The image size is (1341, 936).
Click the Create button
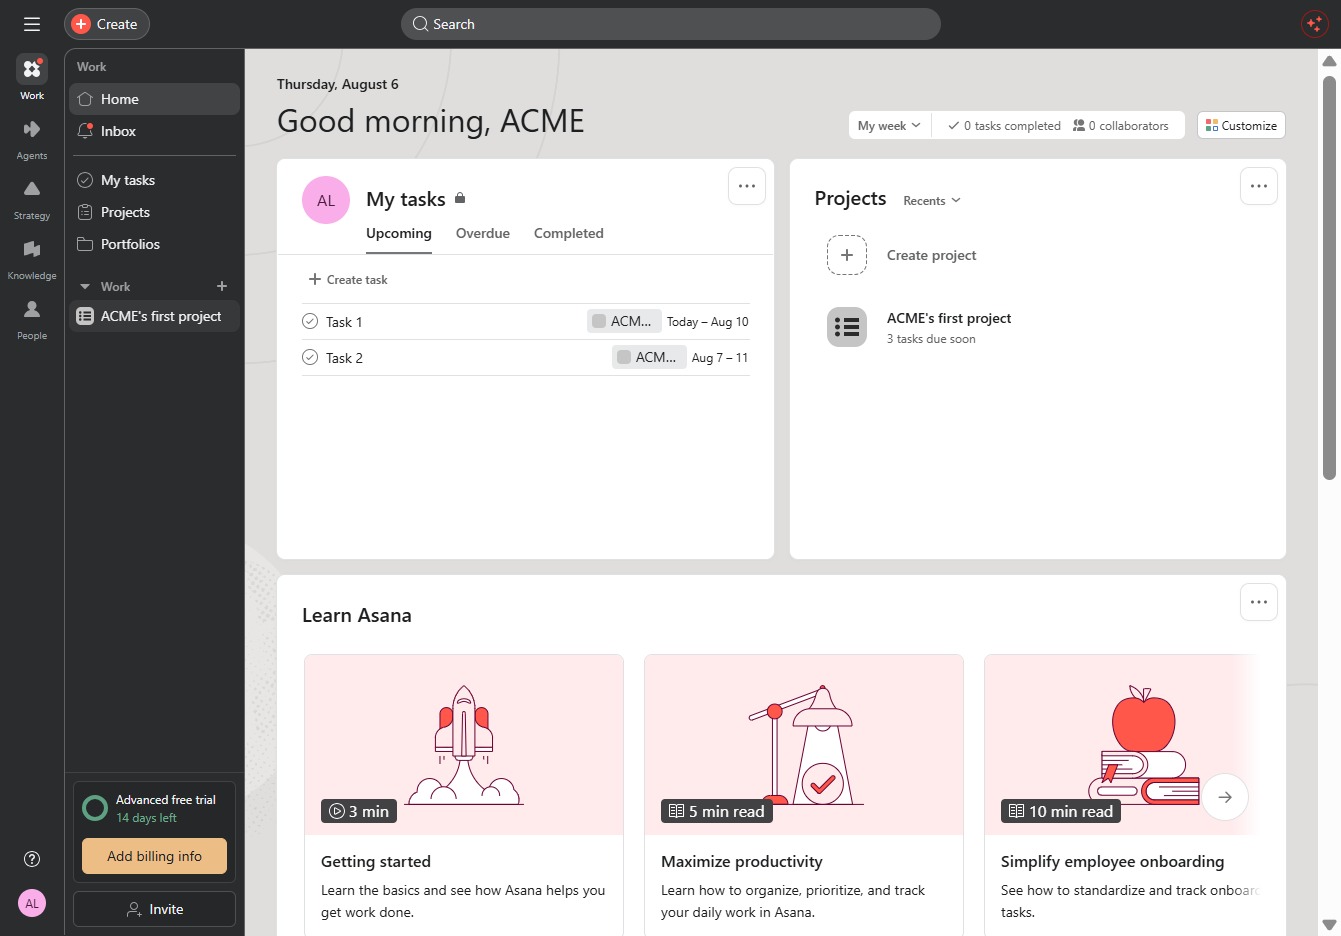pyautogui.click(x=107, y=24)
